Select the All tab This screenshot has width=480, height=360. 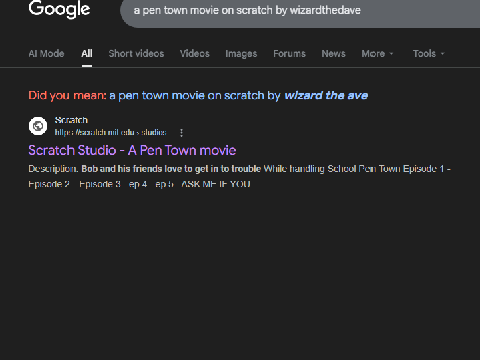87,54
